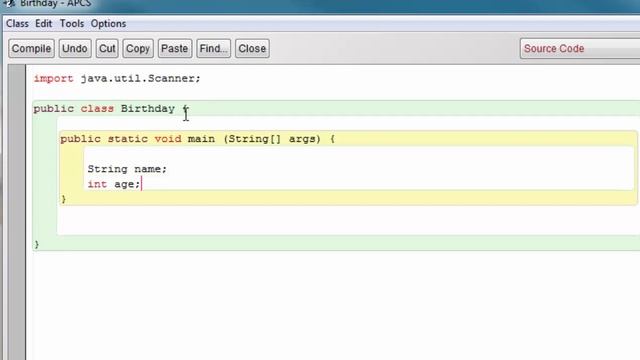Click the 'String name;' line
This screenshot has width=640, height=360.
[x=127, y=169]
